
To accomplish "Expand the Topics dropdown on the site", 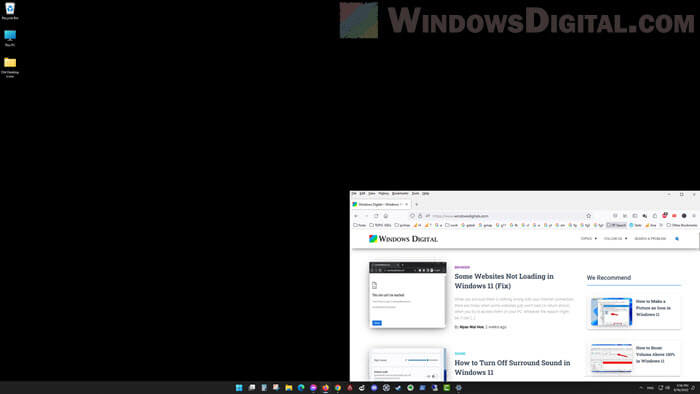I will click(588, 239).
